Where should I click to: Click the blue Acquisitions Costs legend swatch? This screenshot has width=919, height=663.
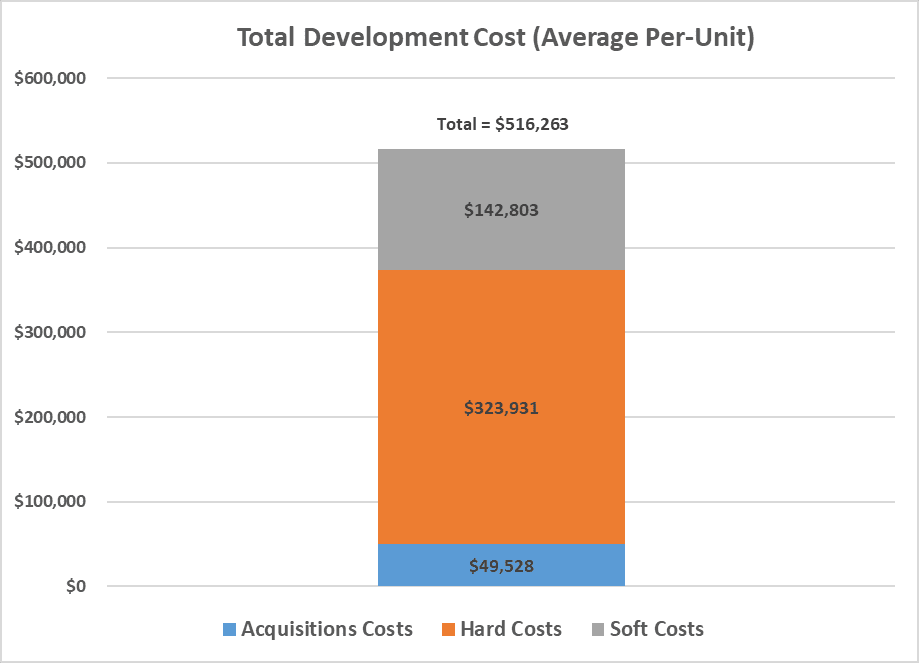[x=229, y=629]
